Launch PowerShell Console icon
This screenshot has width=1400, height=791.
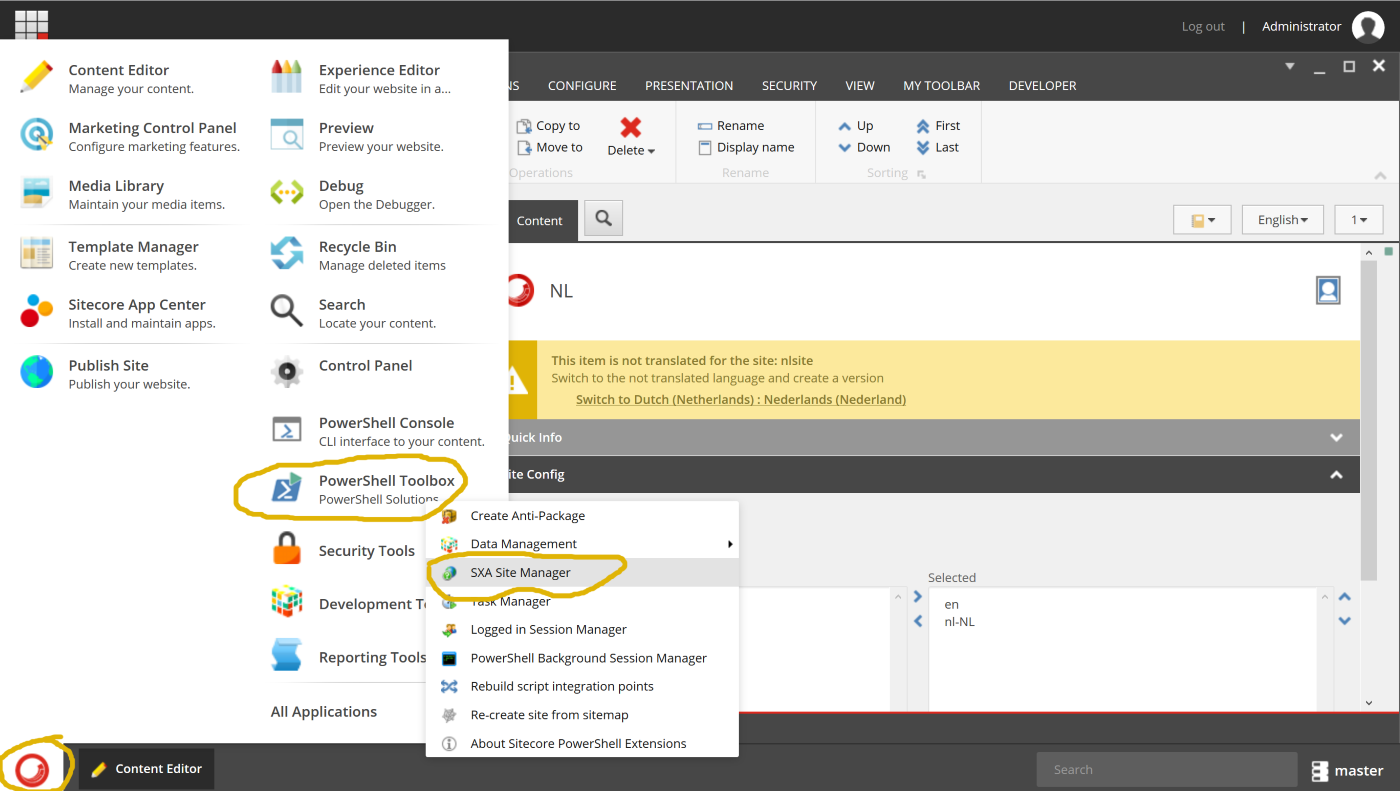point(287,430)
